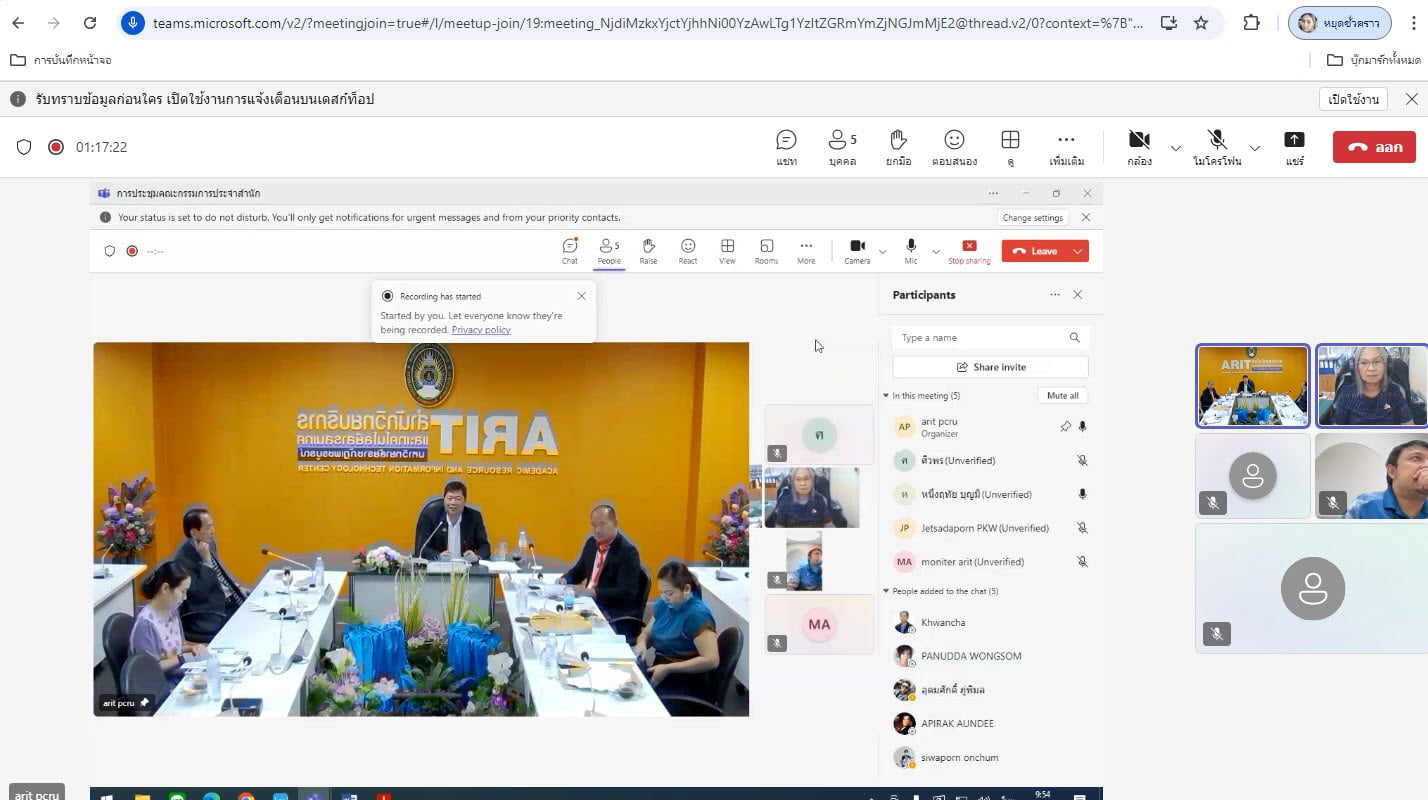This screenshot has height=800, width=1428.
Task: Select moniter arit (Unverified) participant
Action: [990, 562]
